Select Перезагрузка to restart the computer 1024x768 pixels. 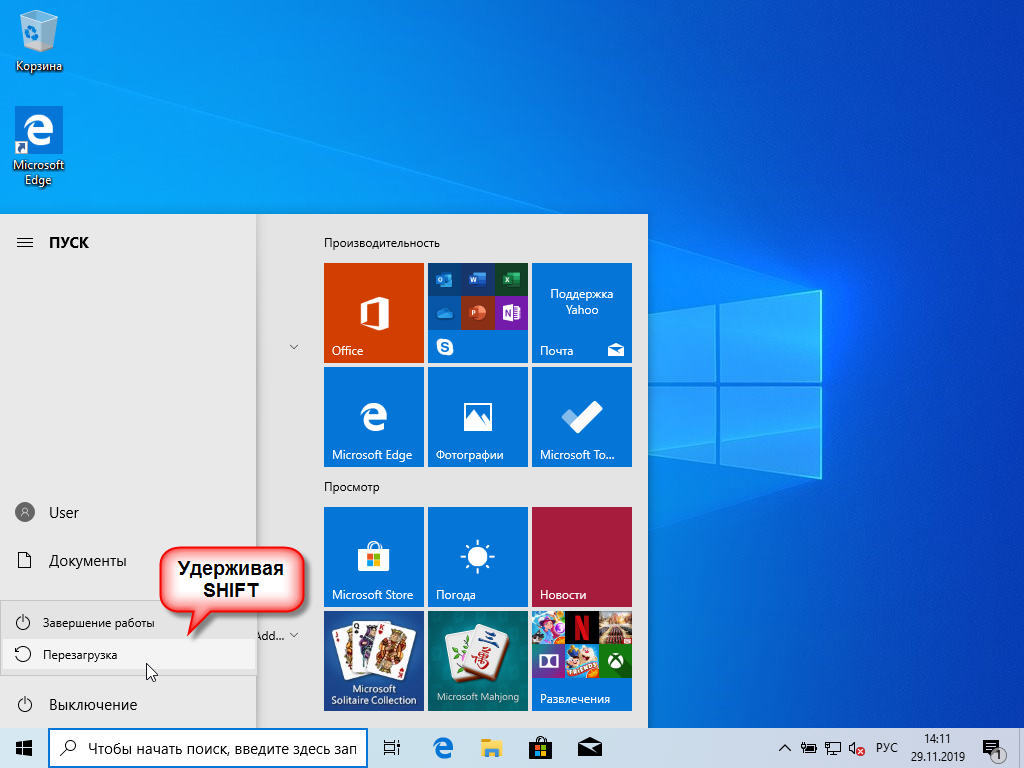tap(128, 654)
